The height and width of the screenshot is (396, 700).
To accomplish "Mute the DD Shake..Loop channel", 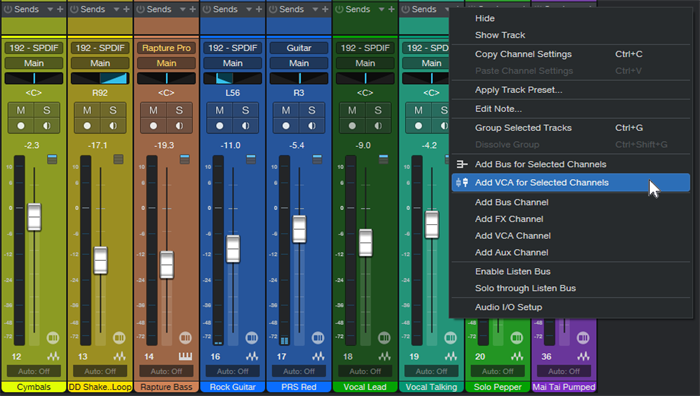I will coord(87,110).
